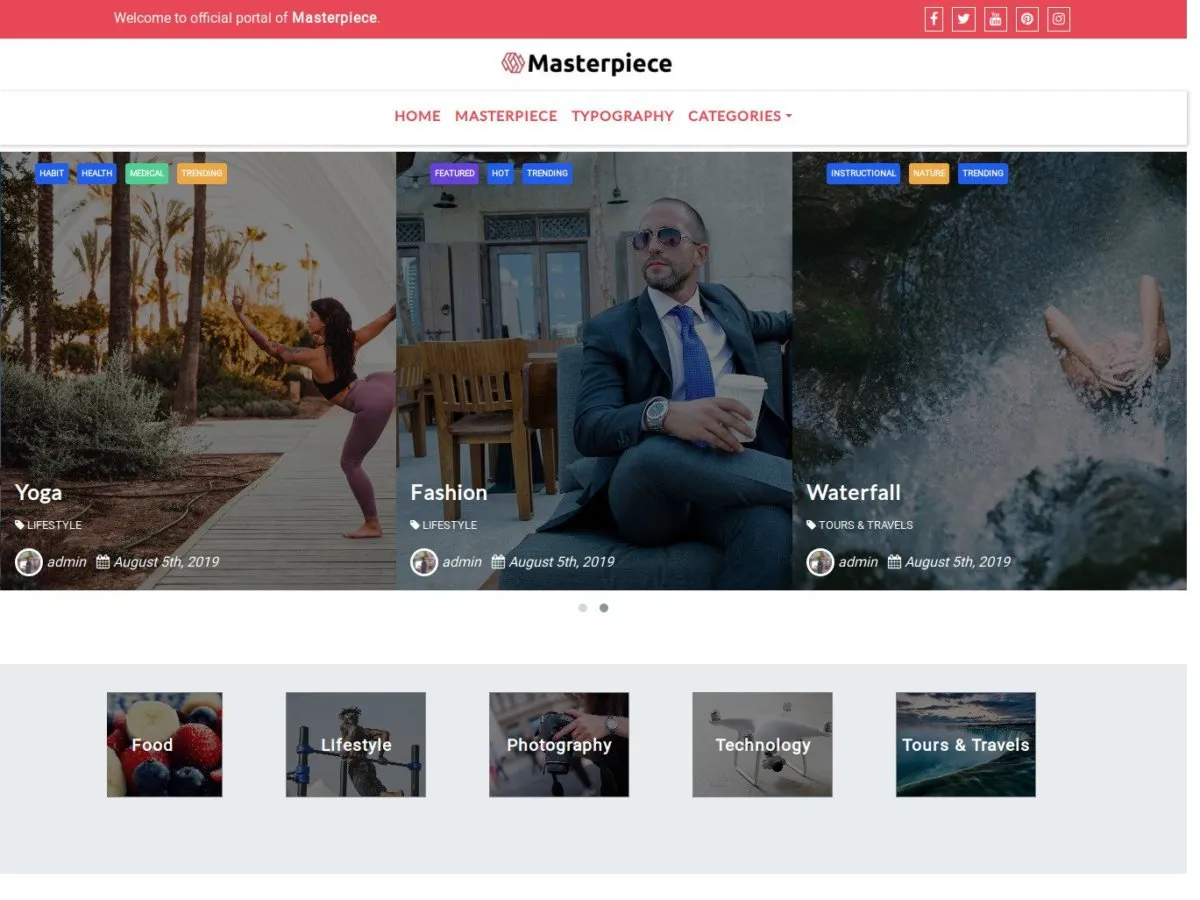Image resolution: width=1200 pixels, height=900 pixels.
Task: Click Masterpiece link in welcome banner
Action: (x=335, y=18)
